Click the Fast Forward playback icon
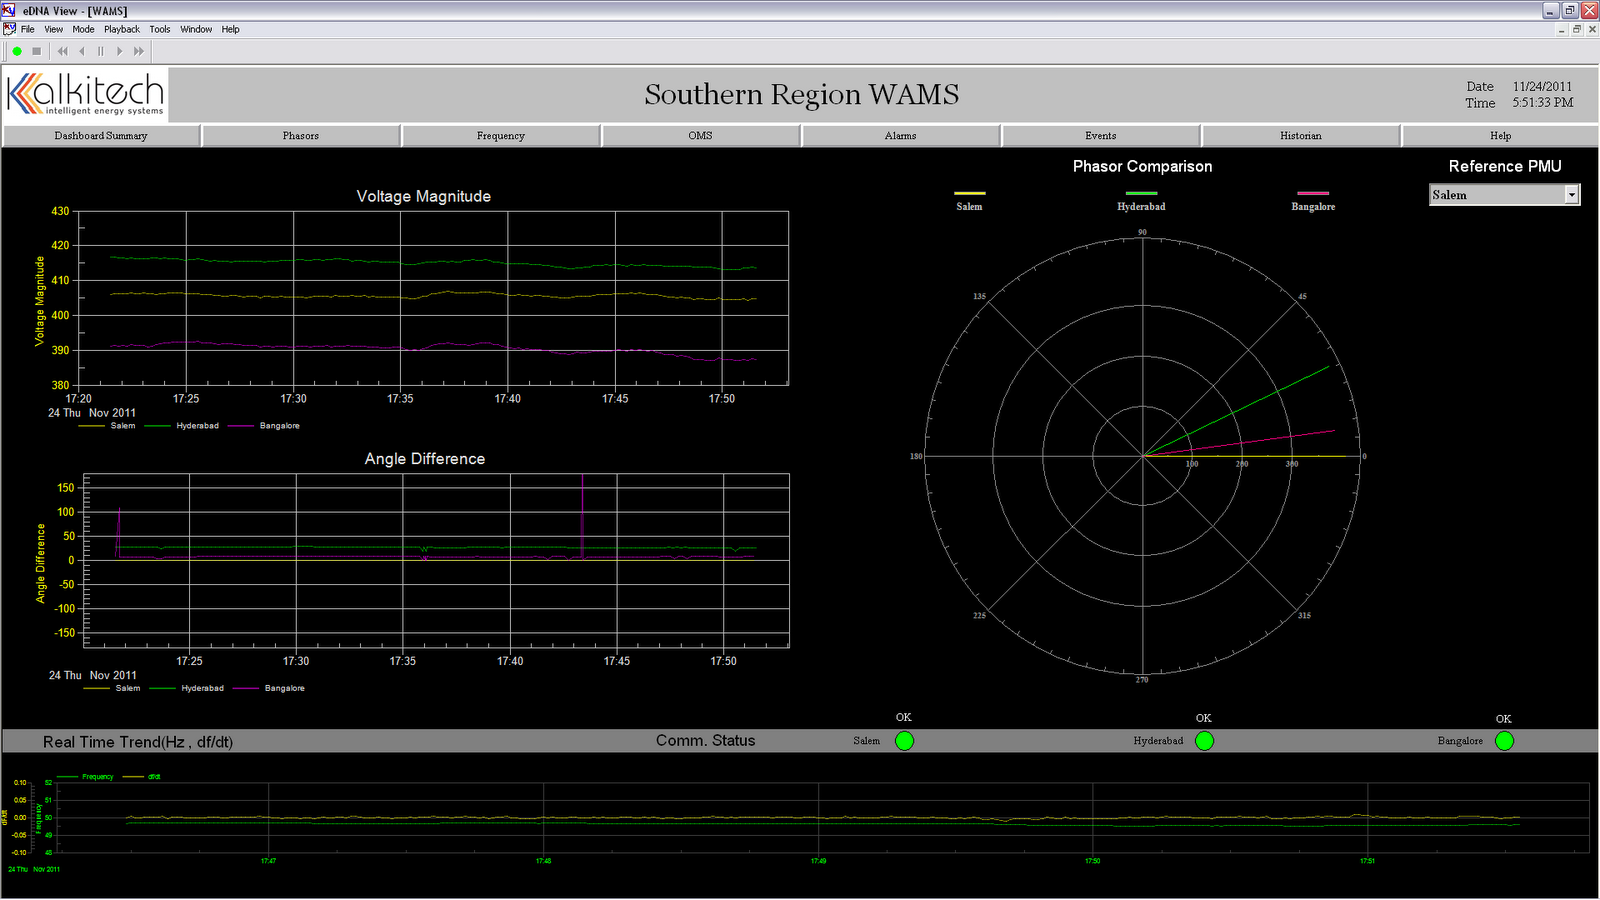This screenshot has width=1600, height=900. tap(137, 51)
